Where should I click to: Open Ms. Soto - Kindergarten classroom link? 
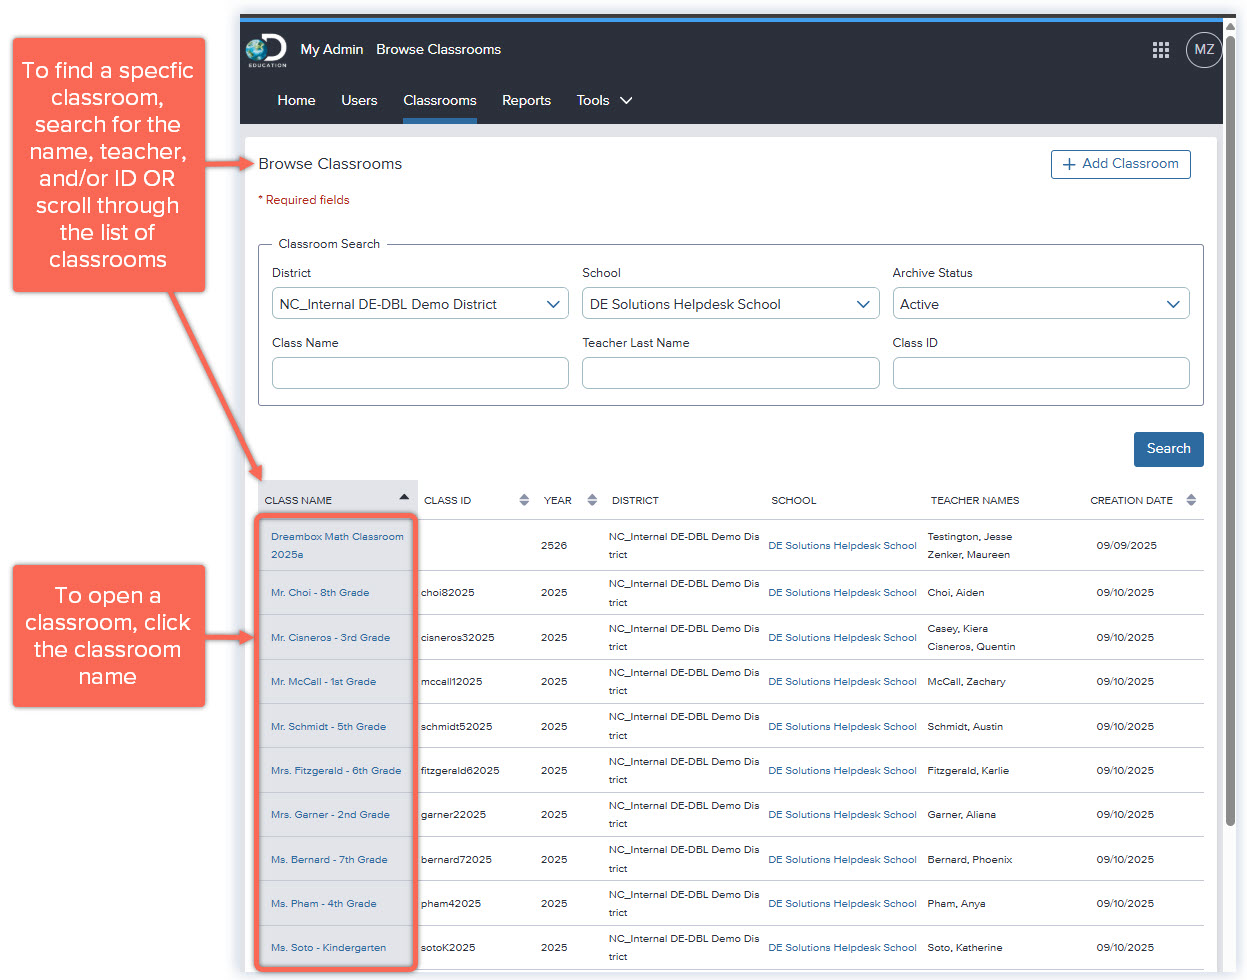[x=328, y=948]
